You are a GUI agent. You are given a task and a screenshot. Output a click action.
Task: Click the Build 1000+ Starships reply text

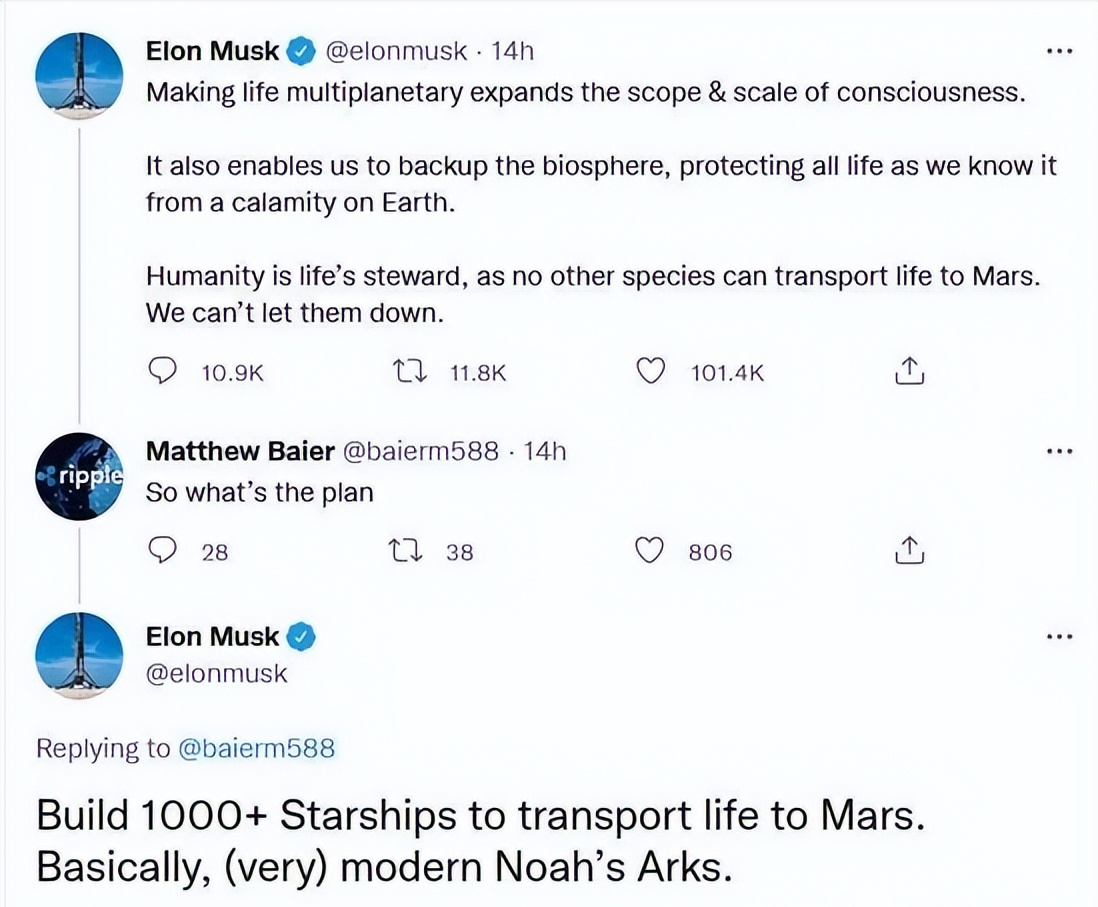pos(480,841)
